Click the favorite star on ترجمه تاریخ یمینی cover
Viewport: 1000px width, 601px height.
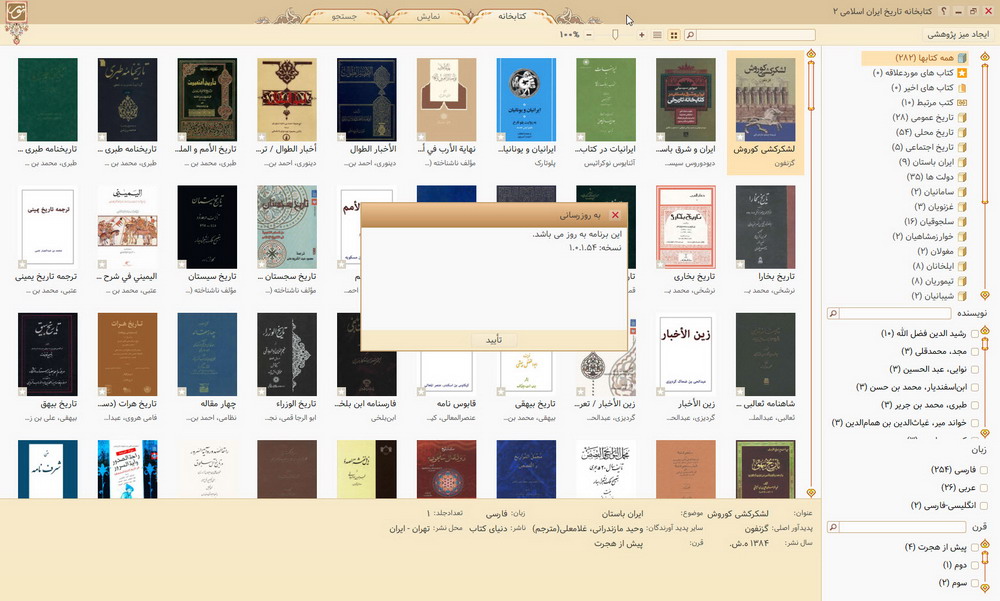[22, 264]
